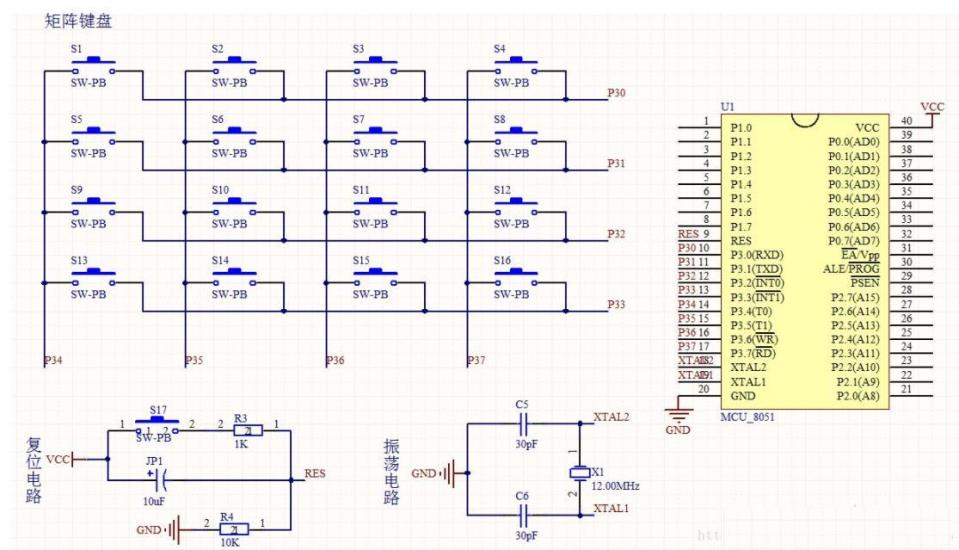This screenshot has width=959, height=550.
Task: Click the 12.00MHz crystal value text
Action: (615, 486)
